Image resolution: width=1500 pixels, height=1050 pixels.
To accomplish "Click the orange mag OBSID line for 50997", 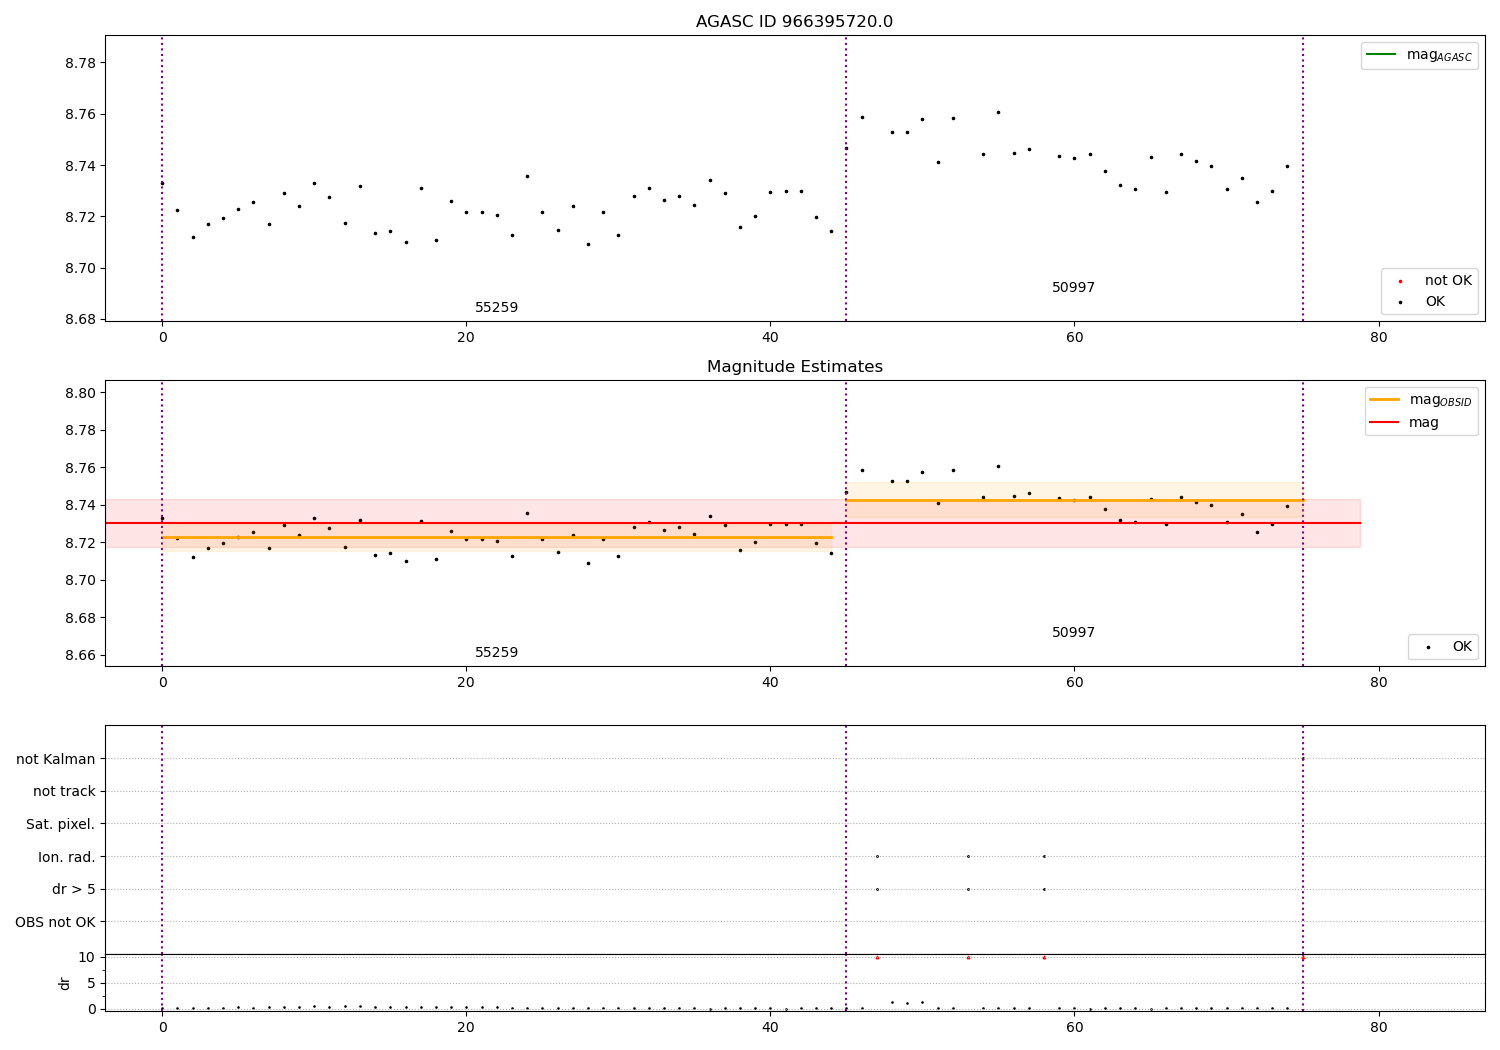I will pyautogui.click(x=1074, y=500).
